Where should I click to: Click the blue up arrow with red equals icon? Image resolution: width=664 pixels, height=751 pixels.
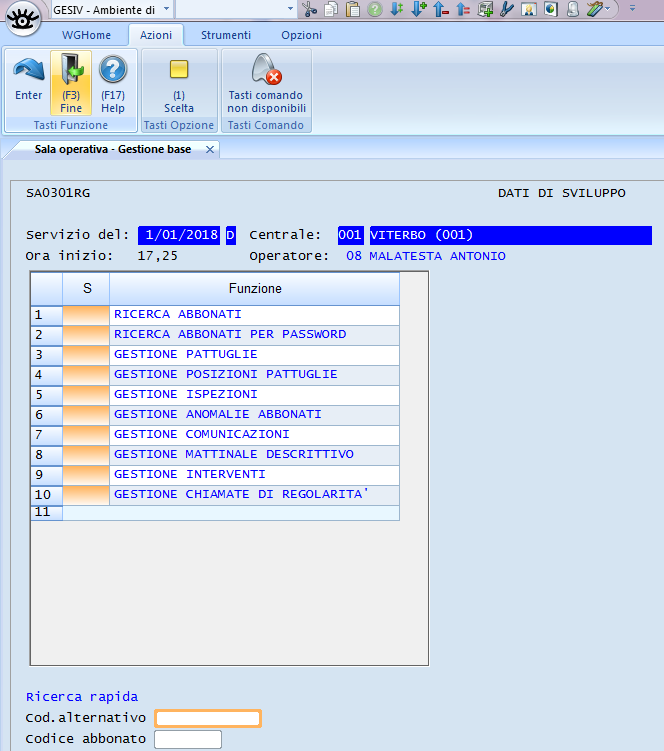463,9
